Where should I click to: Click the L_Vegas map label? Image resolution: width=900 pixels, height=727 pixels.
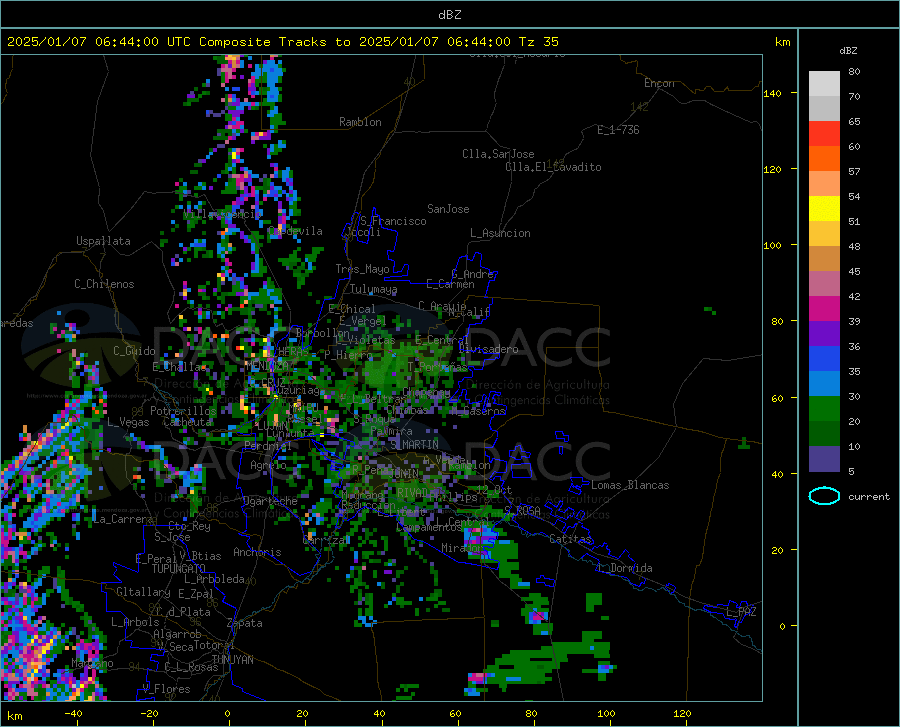click(128, 422)
